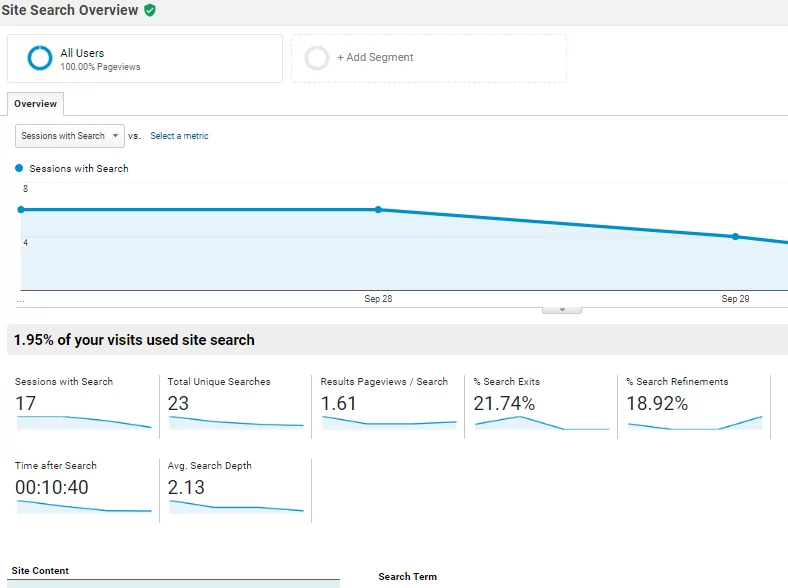Select the % Search Refinements sparkline tile
This screenshot has height=588, width=788.
point(694,406)
